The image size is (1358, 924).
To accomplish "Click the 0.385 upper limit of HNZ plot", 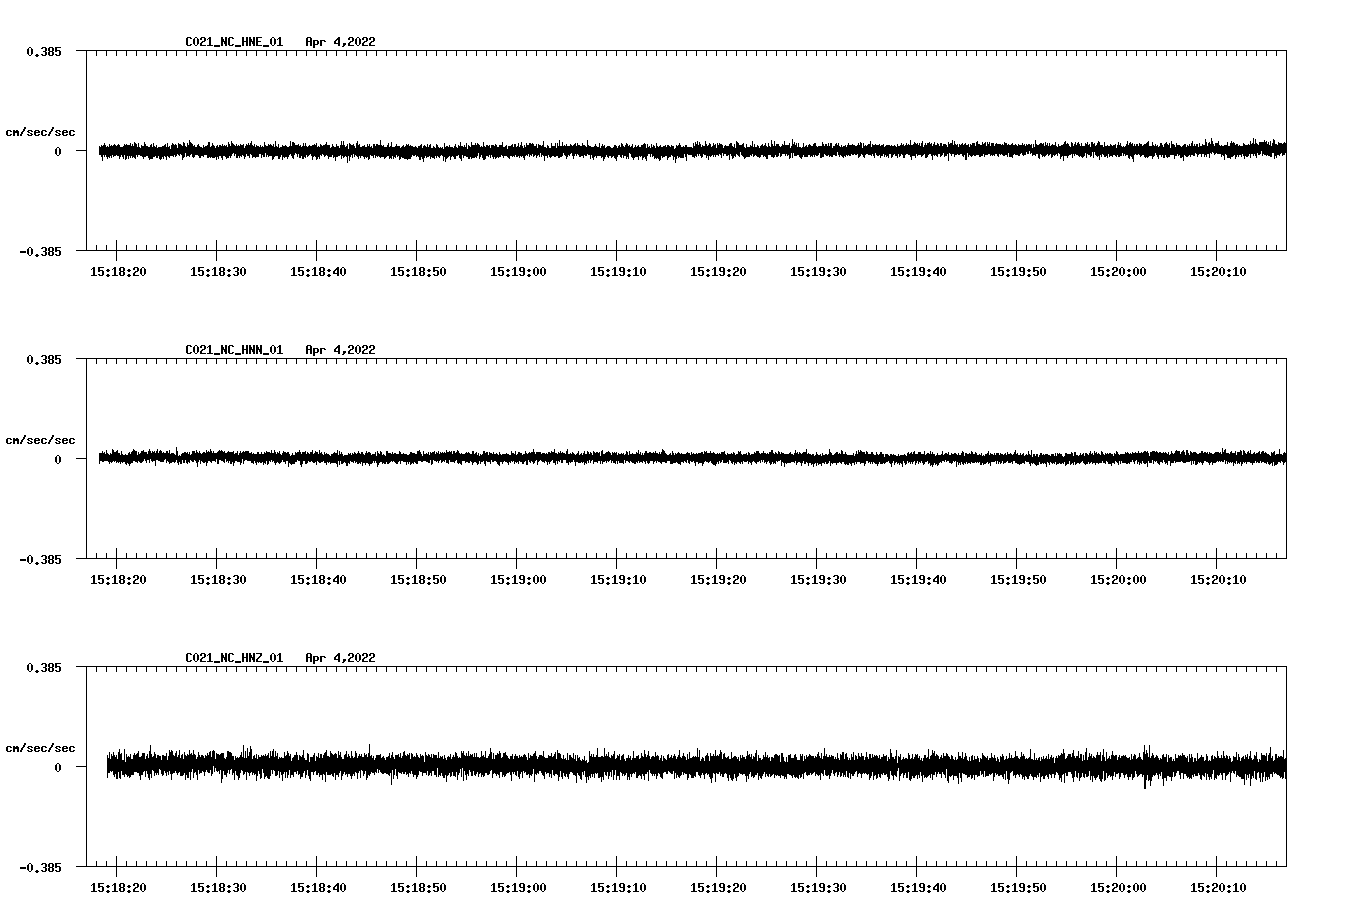I will coord(44,667).
